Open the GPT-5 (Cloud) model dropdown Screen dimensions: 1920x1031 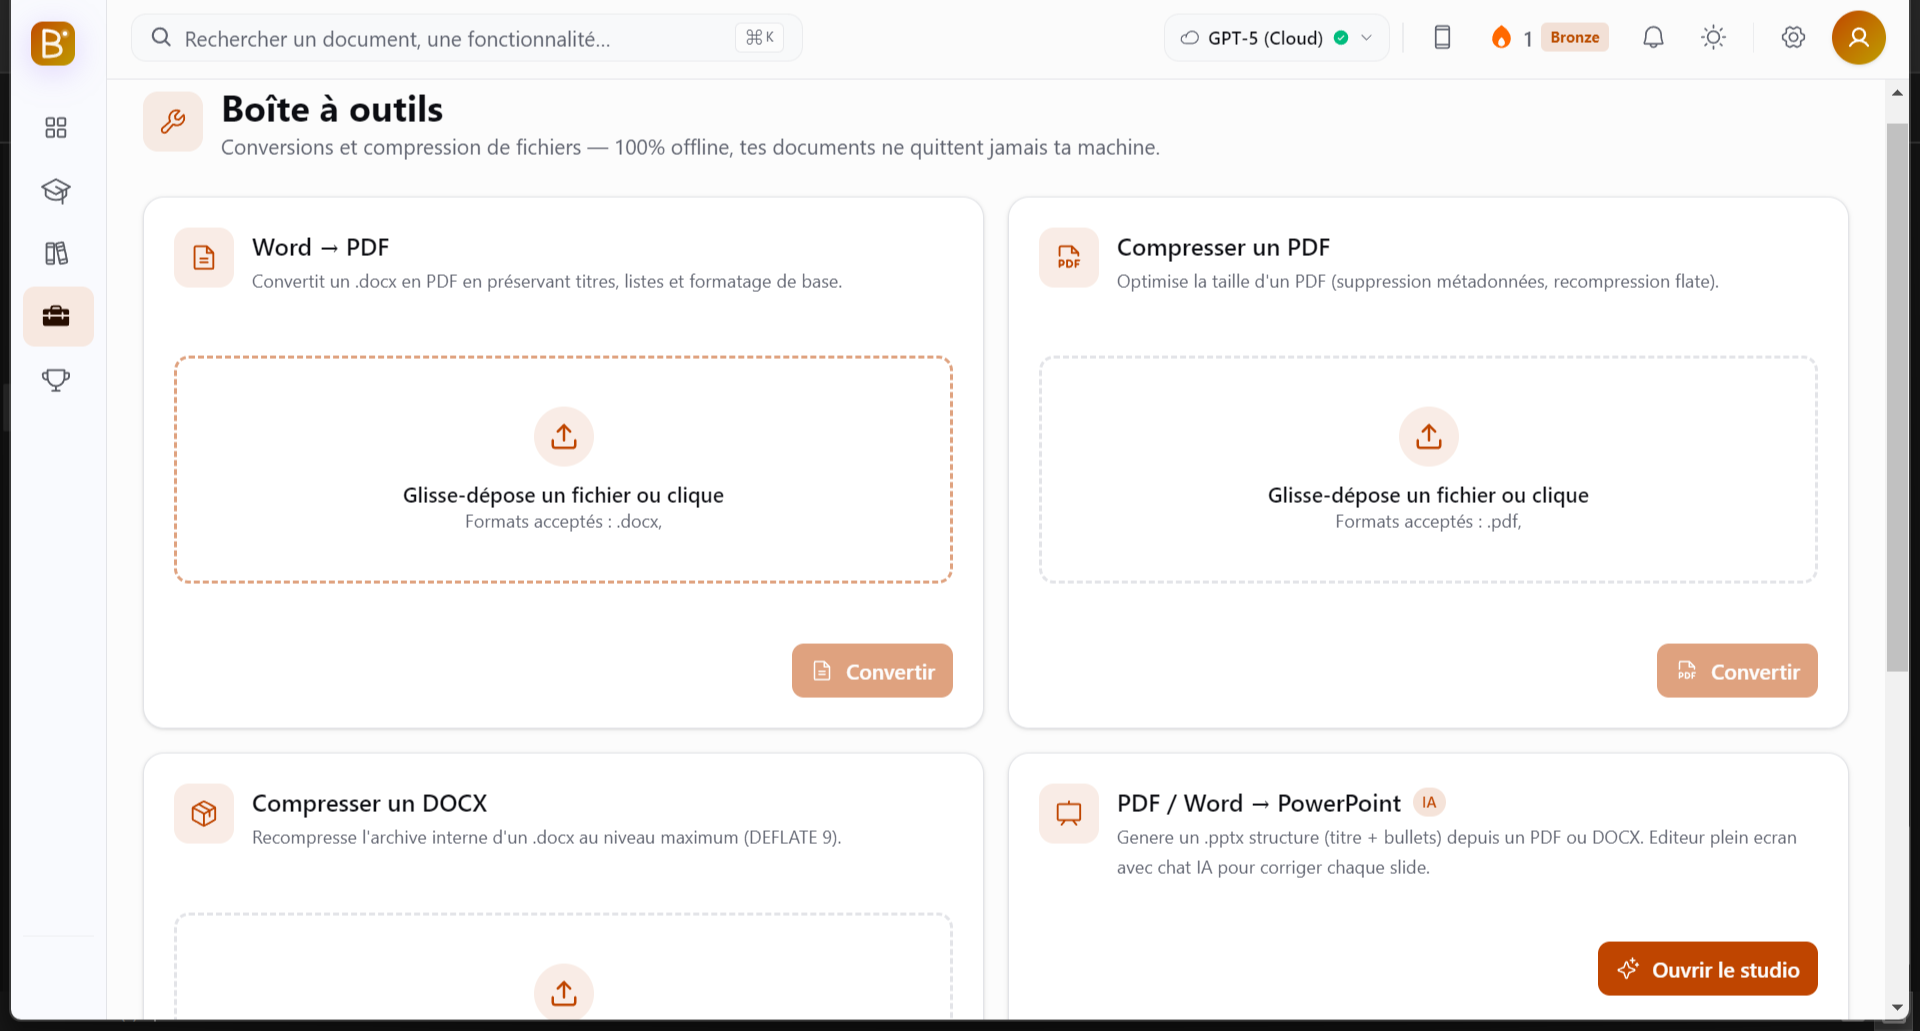coord(1277,38)
